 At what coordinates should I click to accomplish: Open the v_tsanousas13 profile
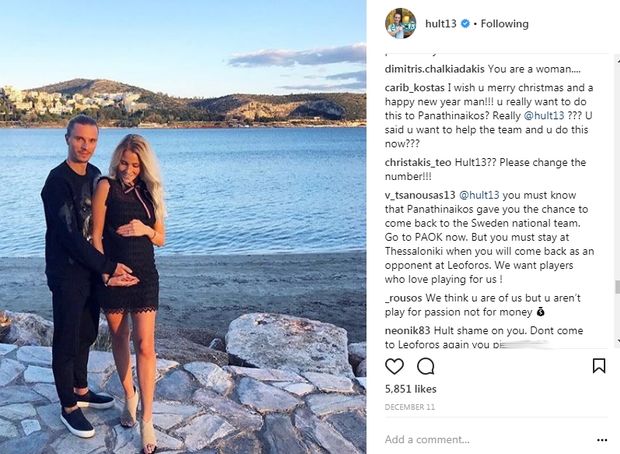(420, 195)
